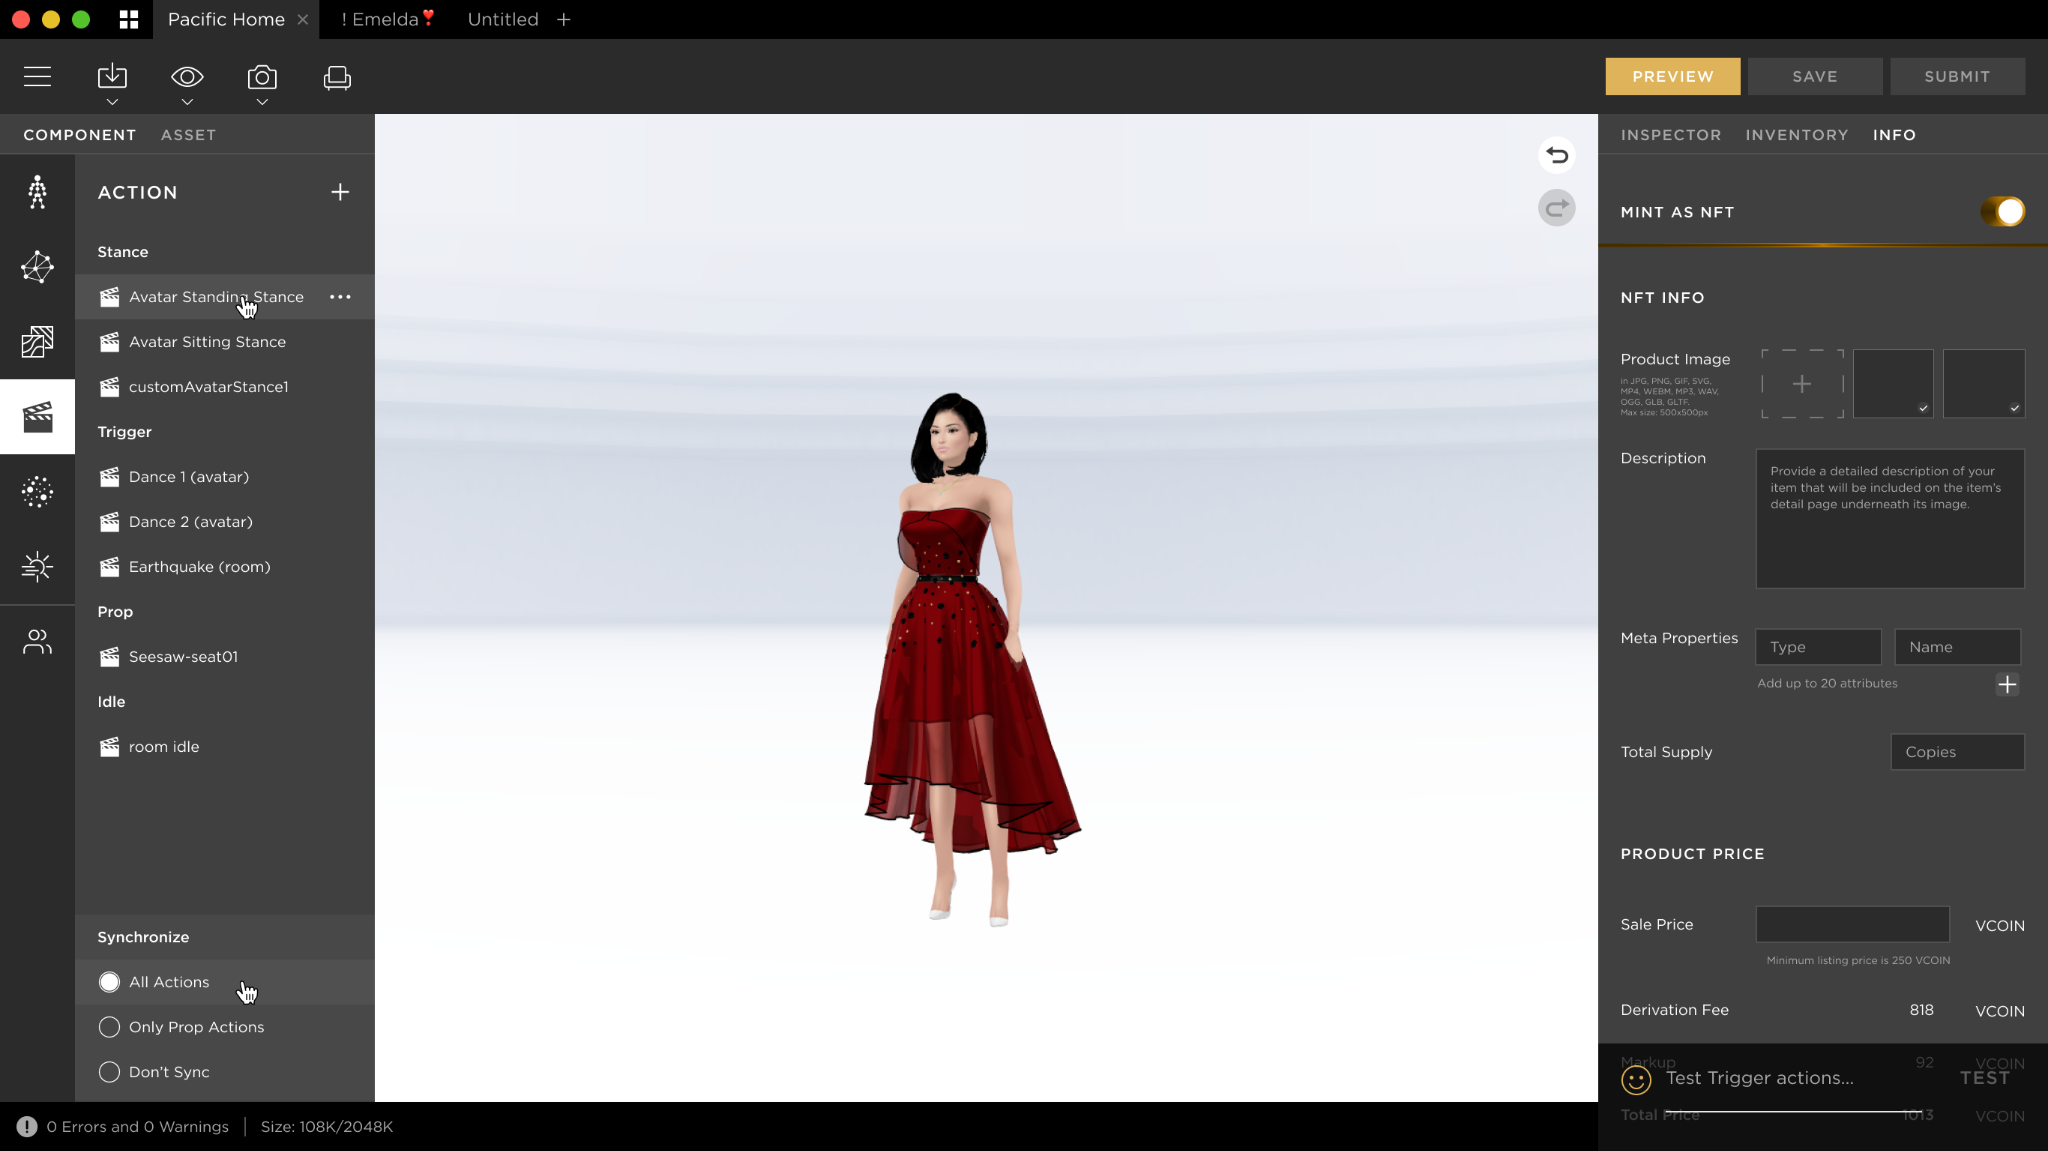This screenshot has height=1151, width=2048.
Task: Expand the import tool dropdown
Action: [111, 100]
